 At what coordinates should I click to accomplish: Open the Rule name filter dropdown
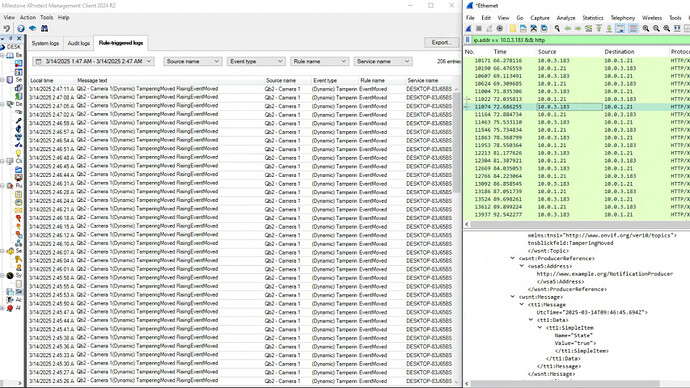(319, 61)
